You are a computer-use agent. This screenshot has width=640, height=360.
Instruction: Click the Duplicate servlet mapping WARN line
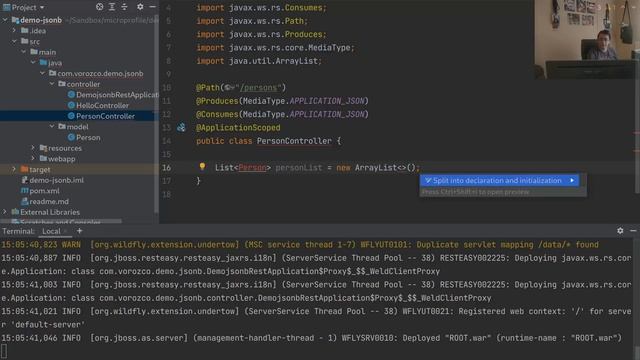pyautogui.click(x=300, y=244)
